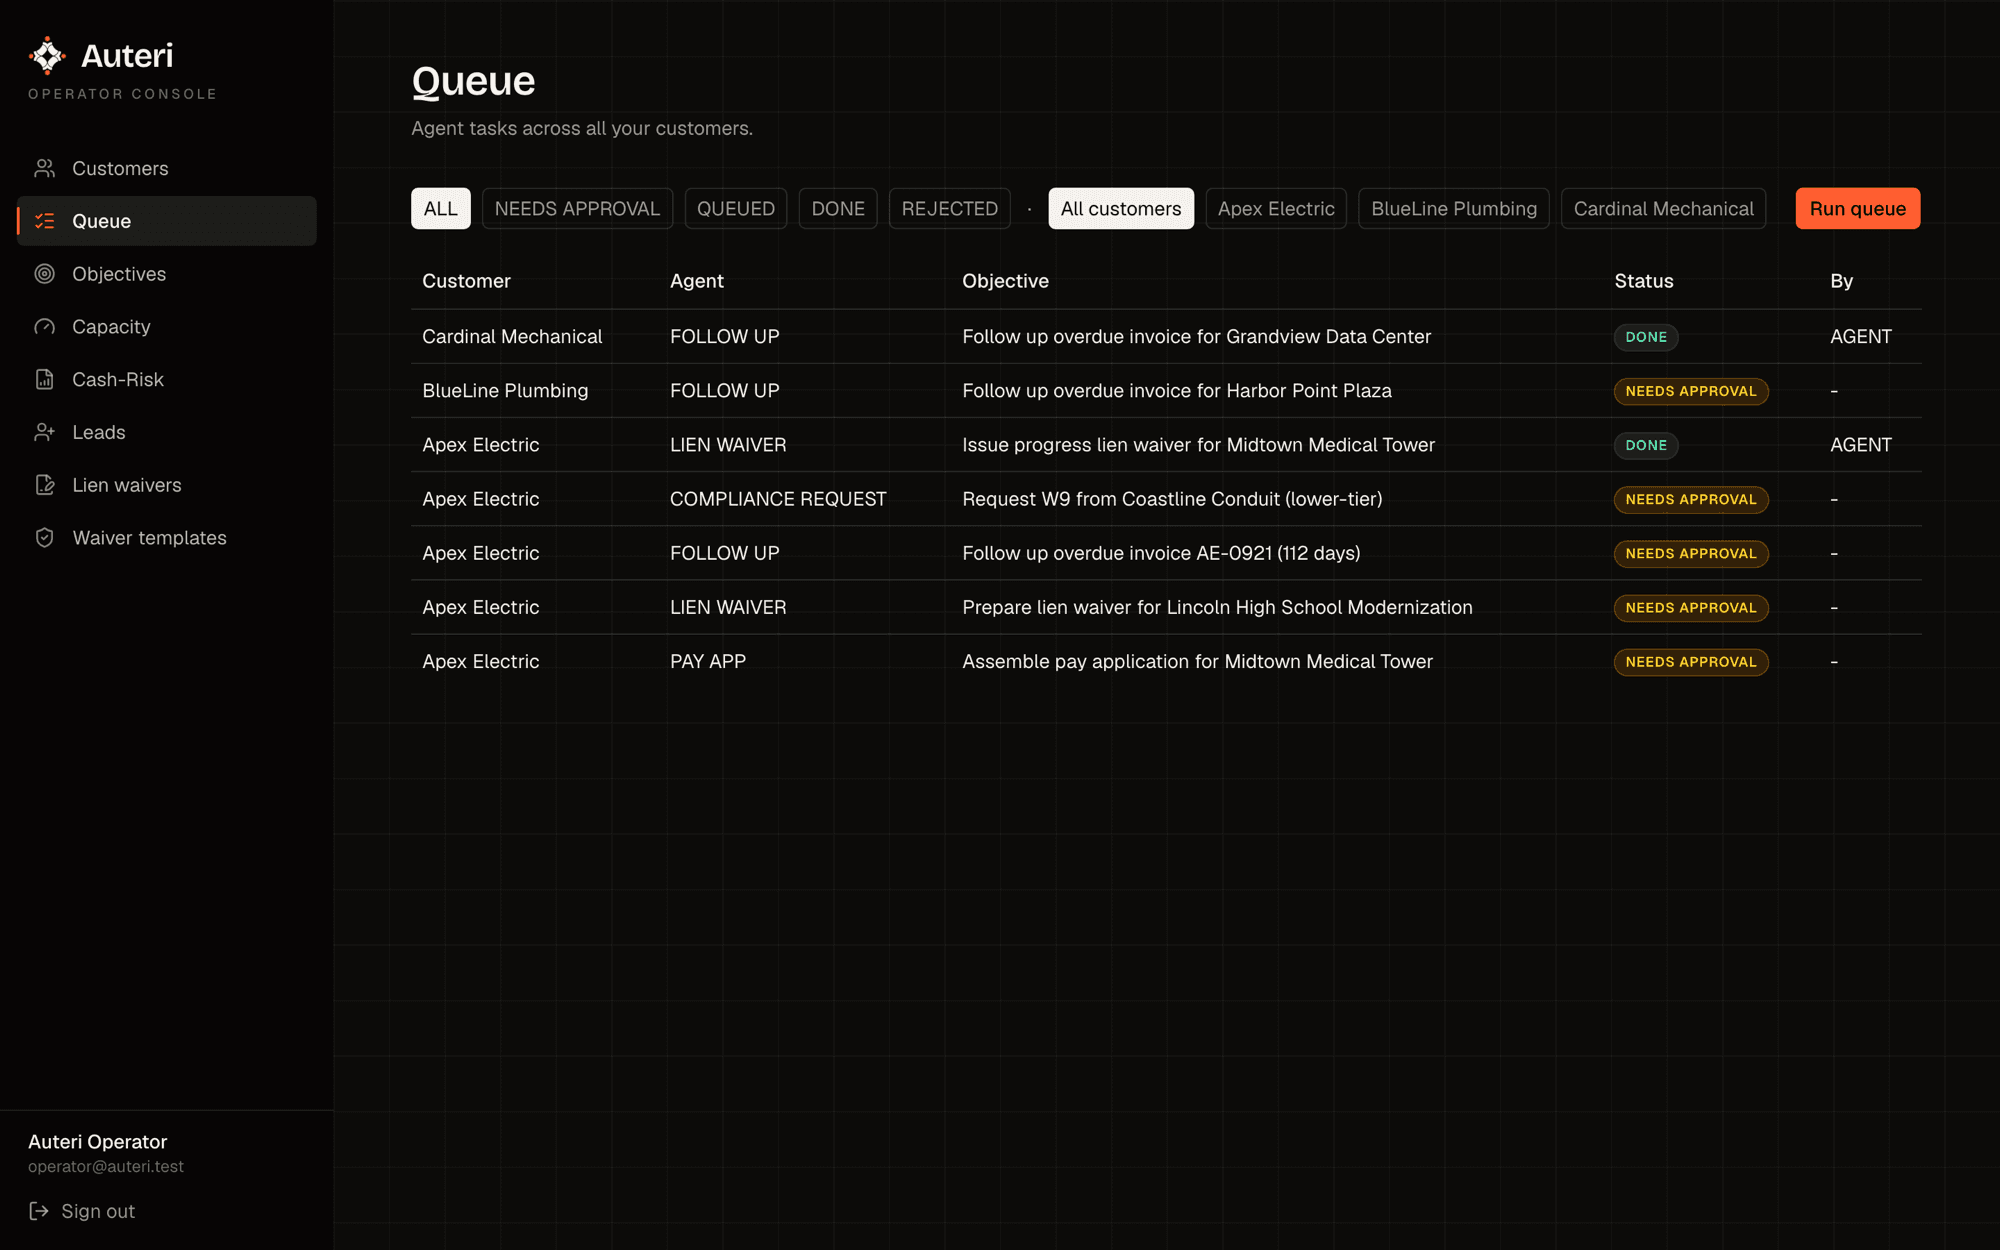Filter tasks to Cardinal Mechanical
Viewport: 2000px width, 1250px height.
click(x=1664, y=208)
